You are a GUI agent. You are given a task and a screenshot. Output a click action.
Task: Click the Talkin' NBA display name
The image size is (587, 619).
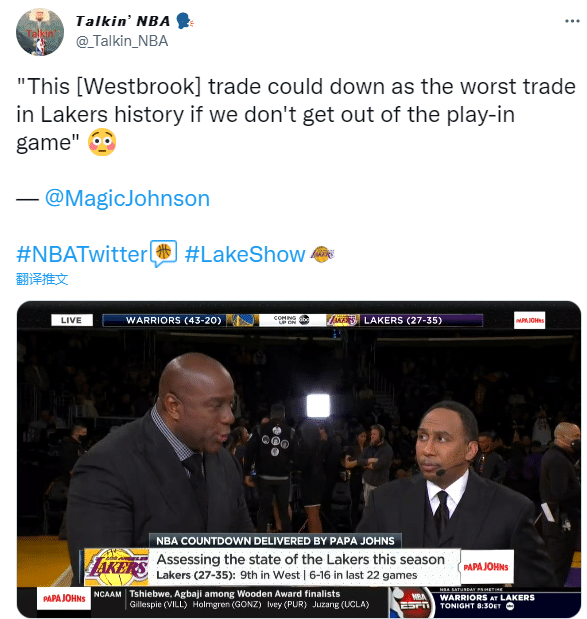coord(123,21)
